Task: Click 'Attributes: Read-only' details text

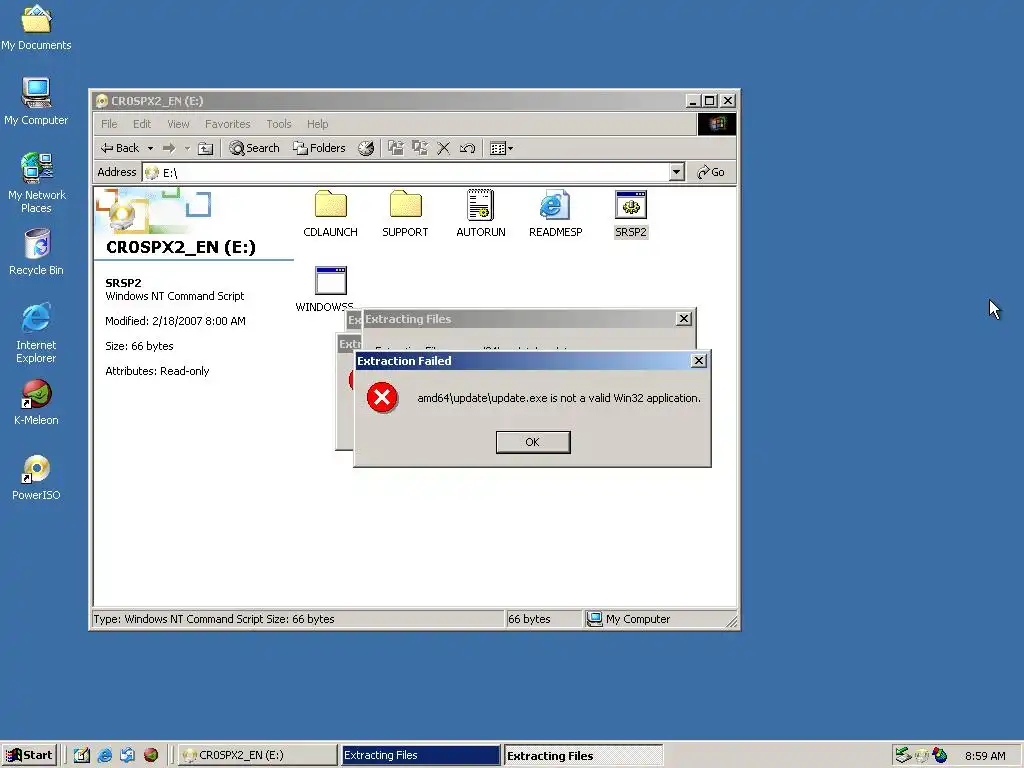Action: 157,371
